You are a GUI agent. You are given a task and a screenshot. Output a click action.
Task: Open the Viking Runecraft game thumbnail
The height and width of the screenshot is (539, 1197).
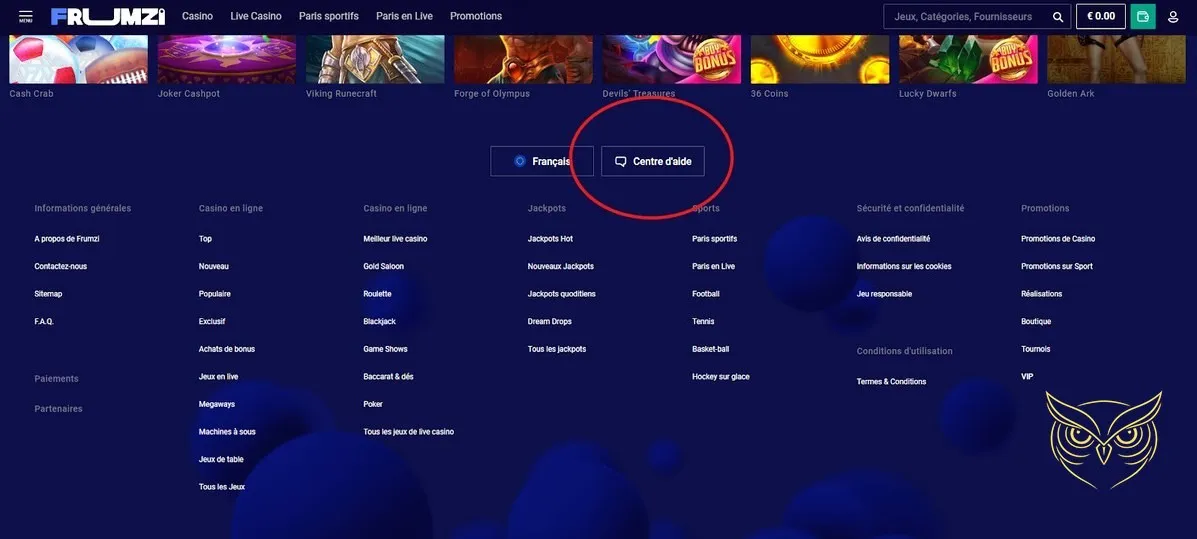(375, 60)
